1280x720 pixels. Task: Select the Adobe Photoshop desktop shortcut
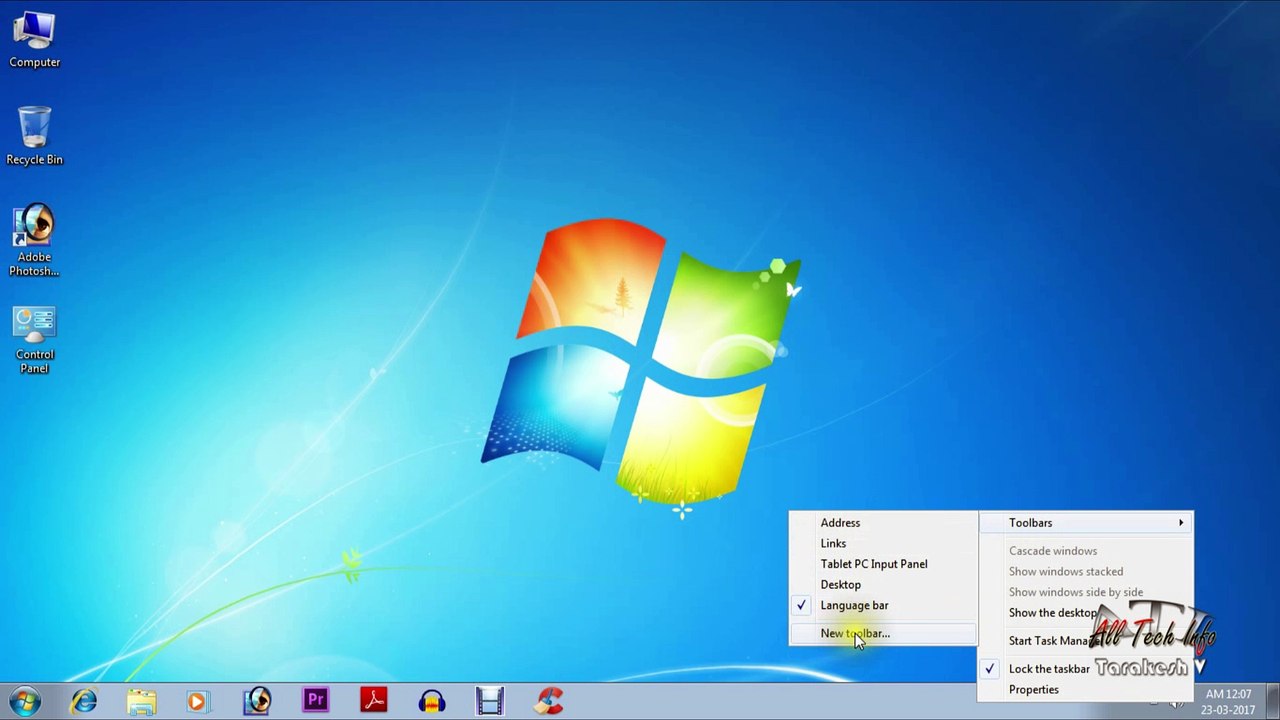point(35,241)
